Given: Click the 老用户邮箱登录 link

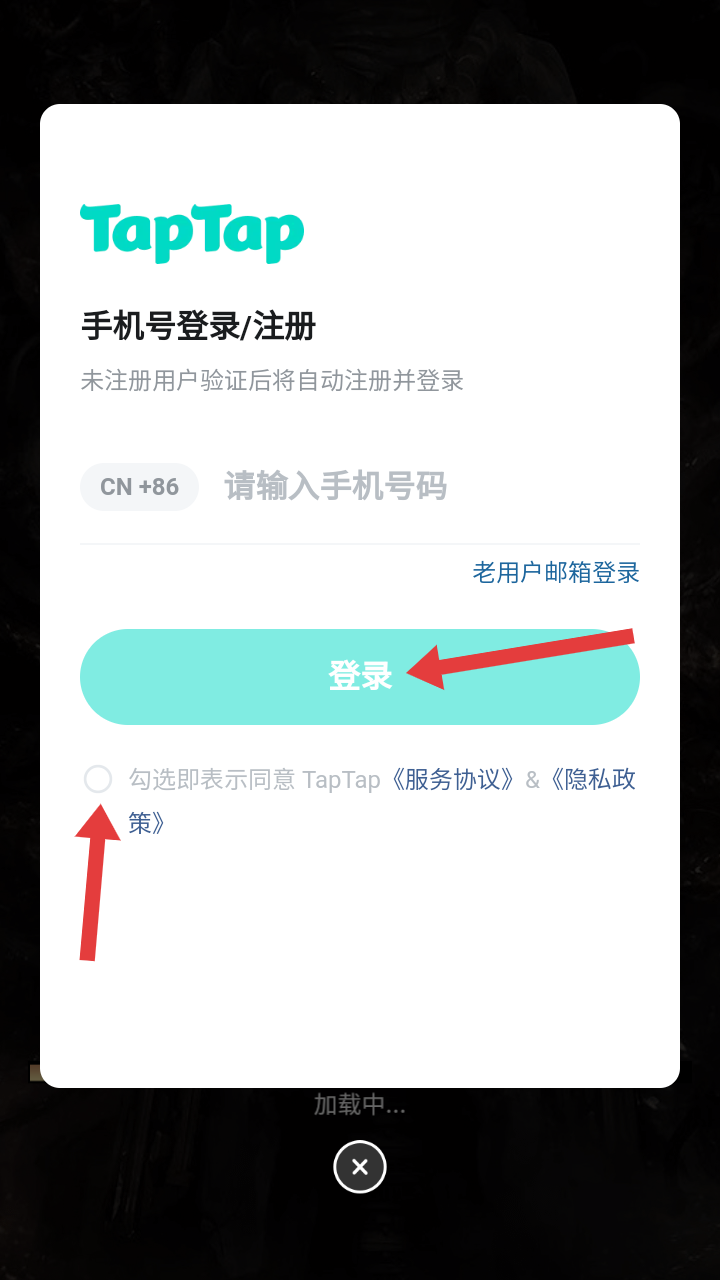Looking at the screenshot, I should pyautogui.click(x=556, y=573).
